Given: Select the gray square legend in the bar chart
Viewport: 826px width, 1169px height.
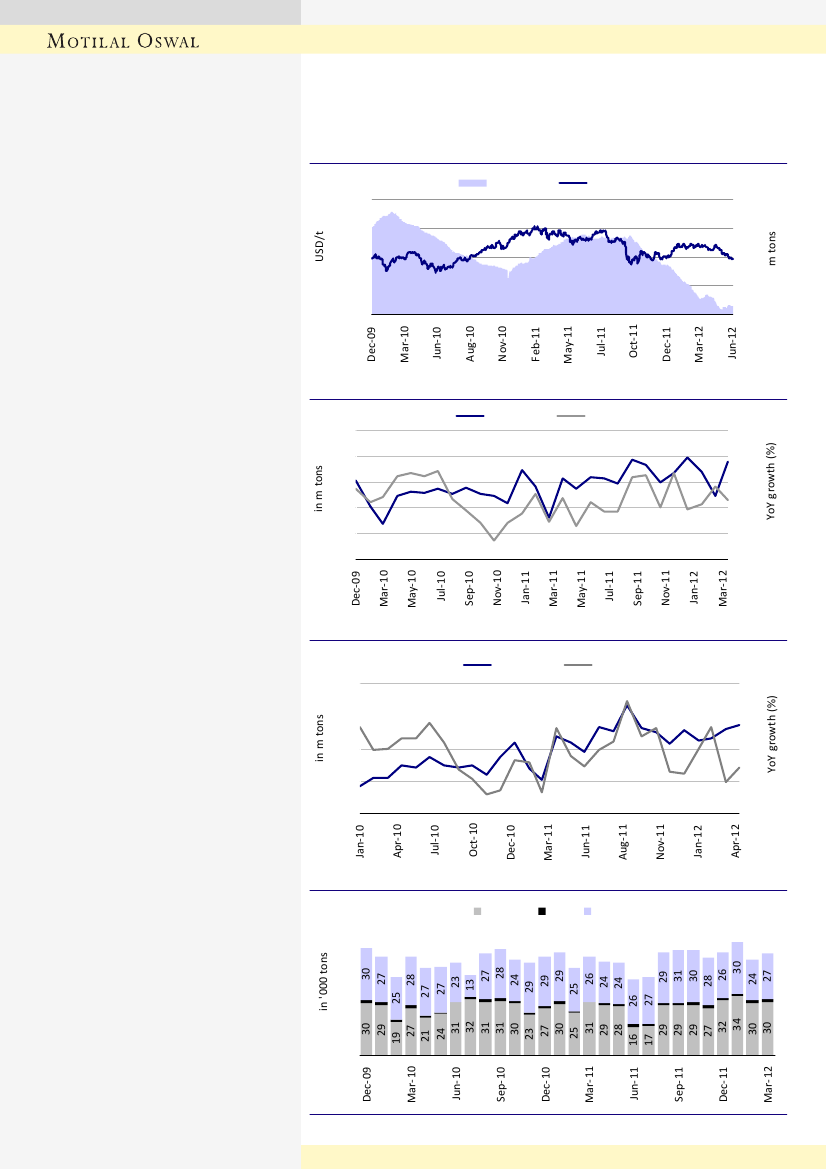Looking at the screenshot, I should click(x=478, y=911).
